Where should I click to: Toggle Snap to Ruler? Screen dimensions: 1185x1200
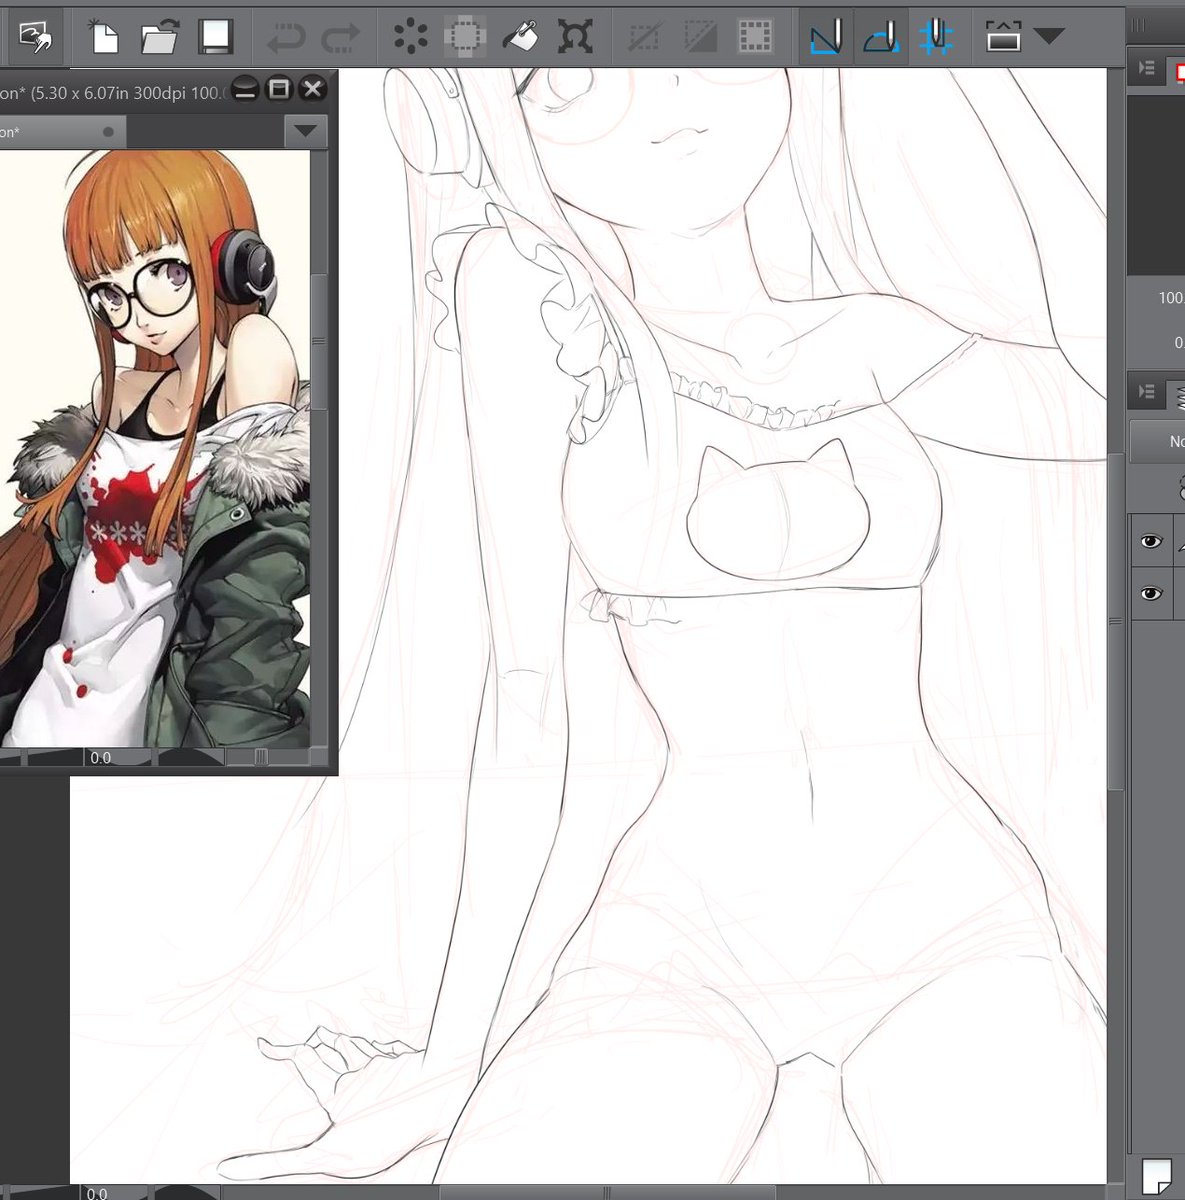coord(826,37)
